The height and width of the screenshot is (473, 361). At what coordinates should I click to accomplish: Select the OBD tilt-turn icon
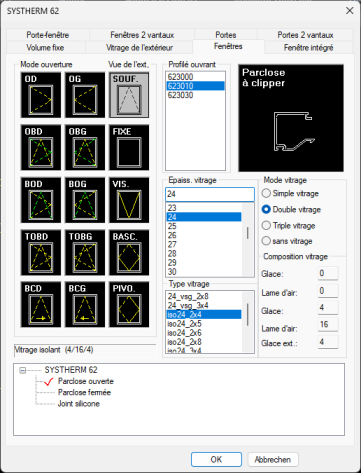pyautogui.click(x=41, y=147)
